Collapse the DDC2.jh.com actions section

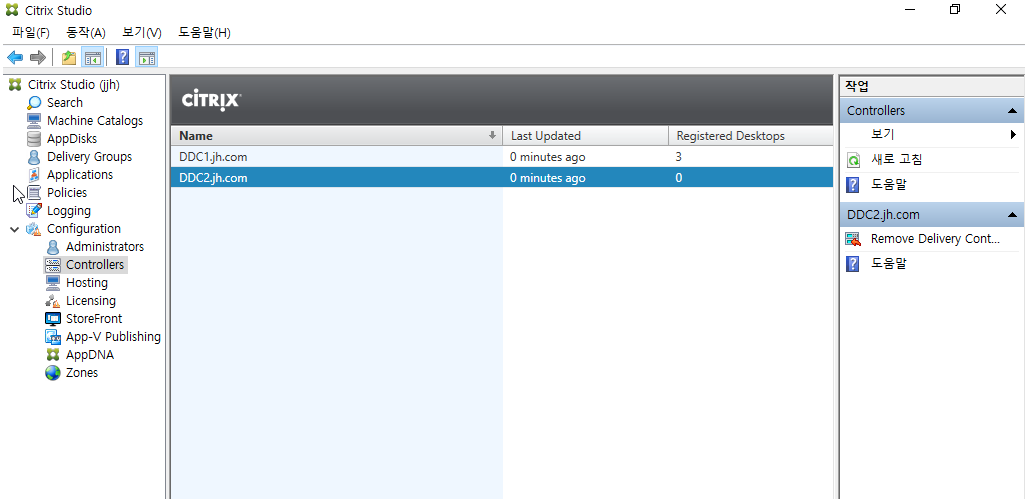[1012, 215]
